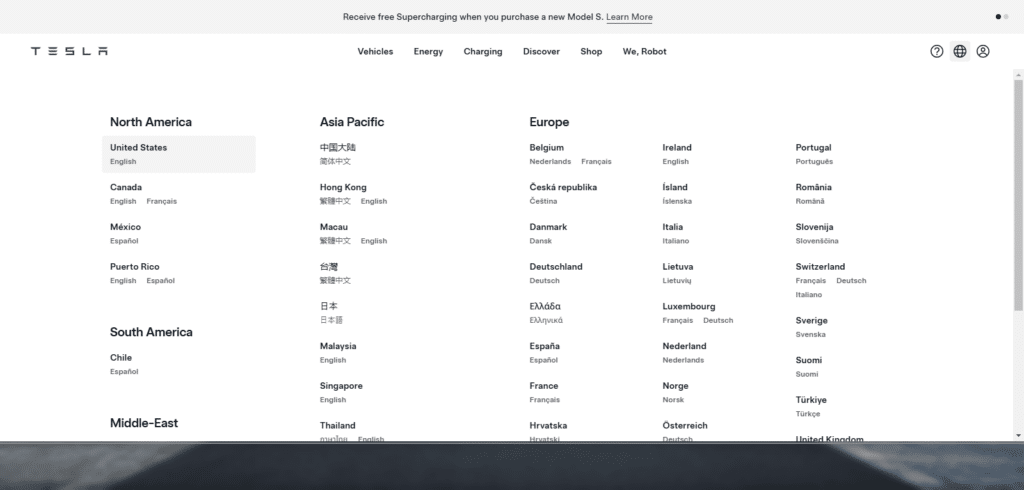Select the second banner carousel dot
Image resolution: width=1024 pixels, height=490 pixels.
click(x=1006, y=17)
